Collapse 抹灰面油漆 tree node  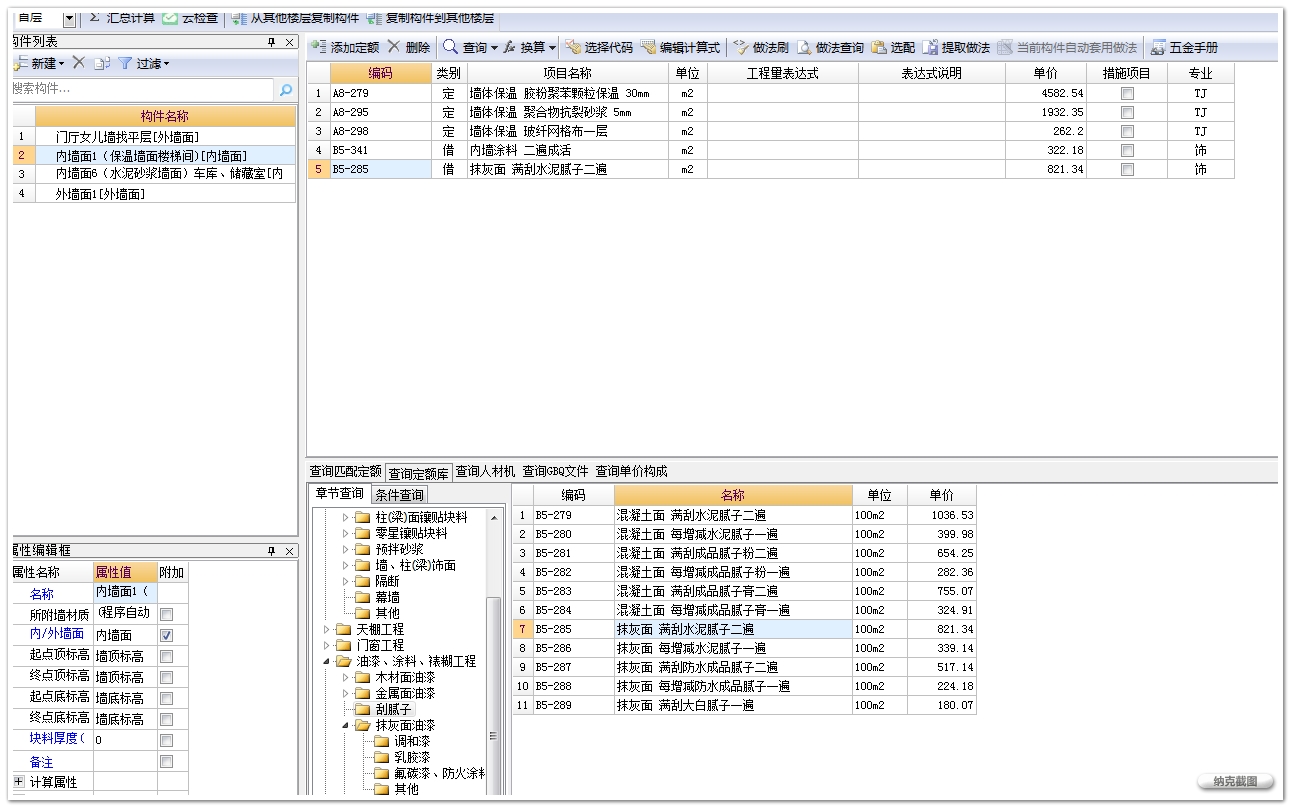click(x=346, y=725)
